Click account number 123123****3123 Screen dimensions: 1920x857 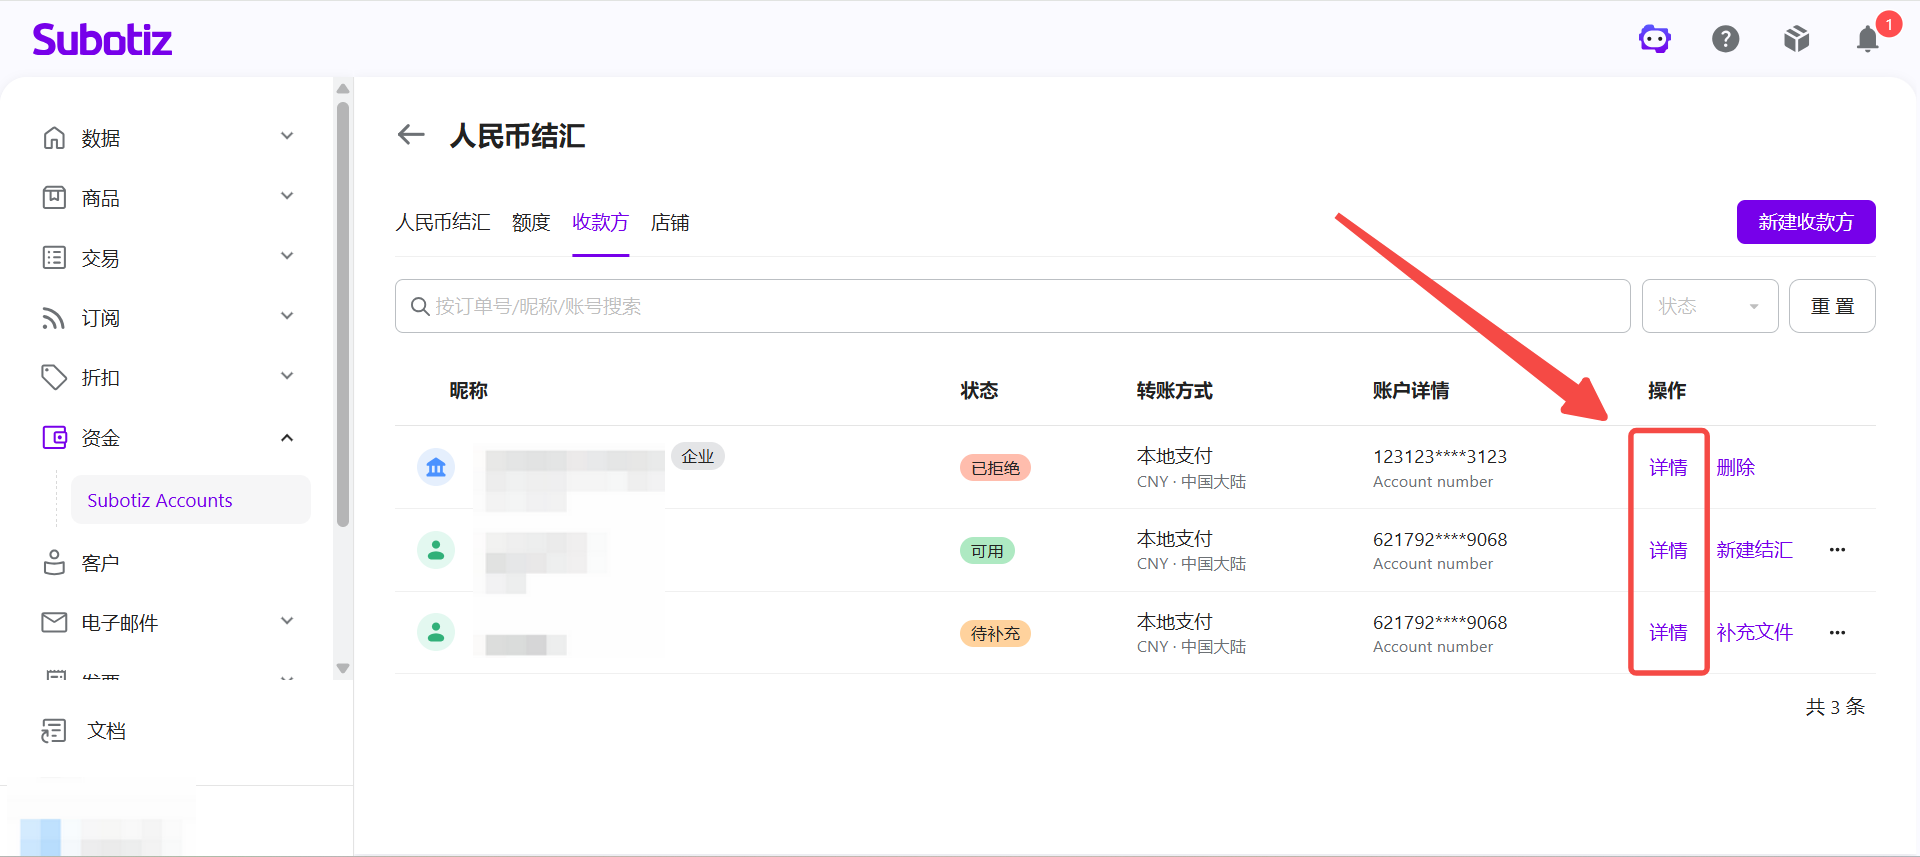pos(1440,456)
